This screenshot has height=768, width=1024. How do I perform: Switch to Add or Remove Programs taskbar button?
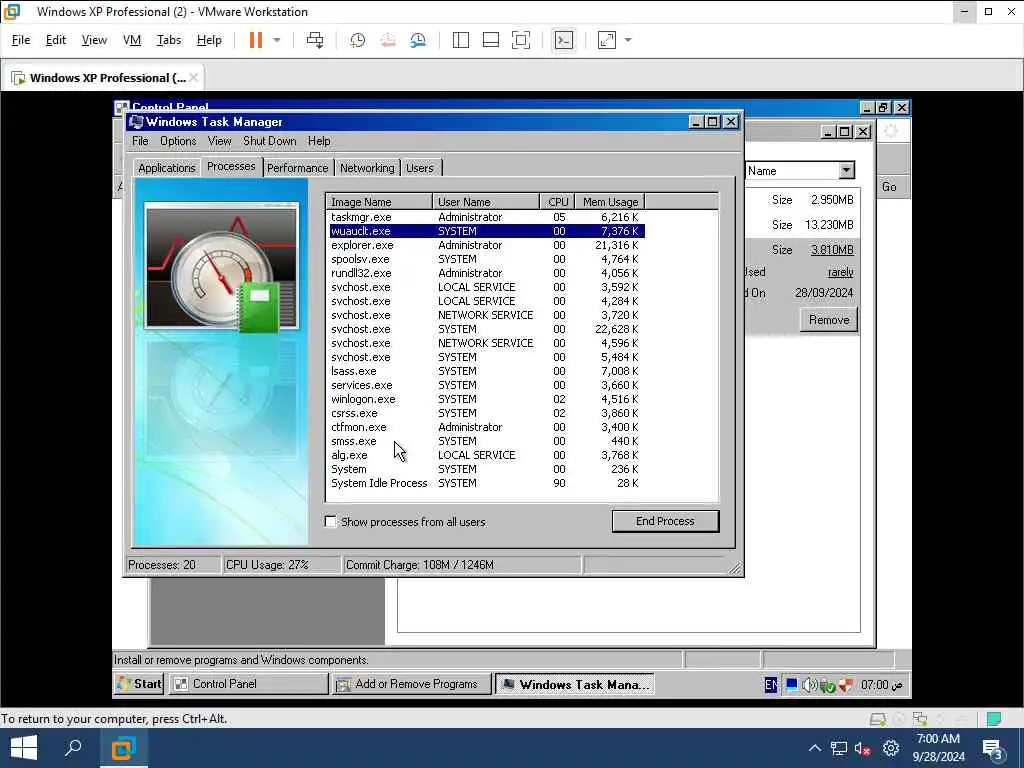[x=412, y=684]
